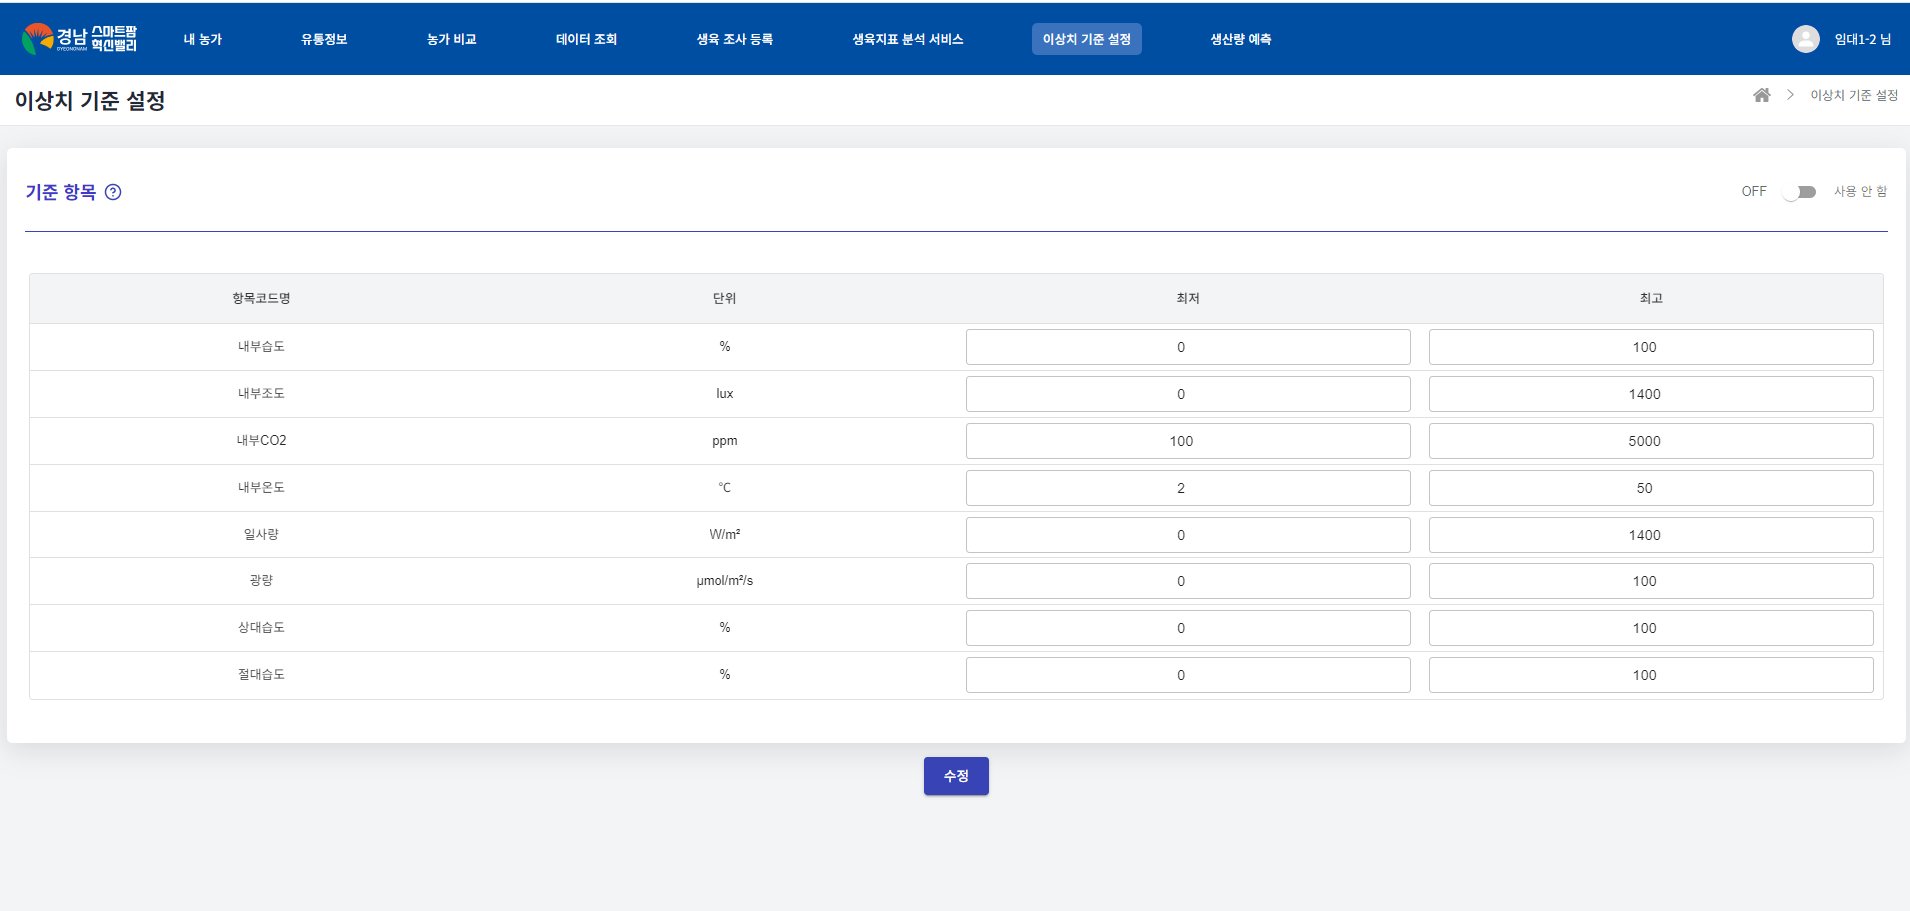Edit 상대습도 minimum value field
Viewport: 1910px width, 911px height.
(1188, 628)
